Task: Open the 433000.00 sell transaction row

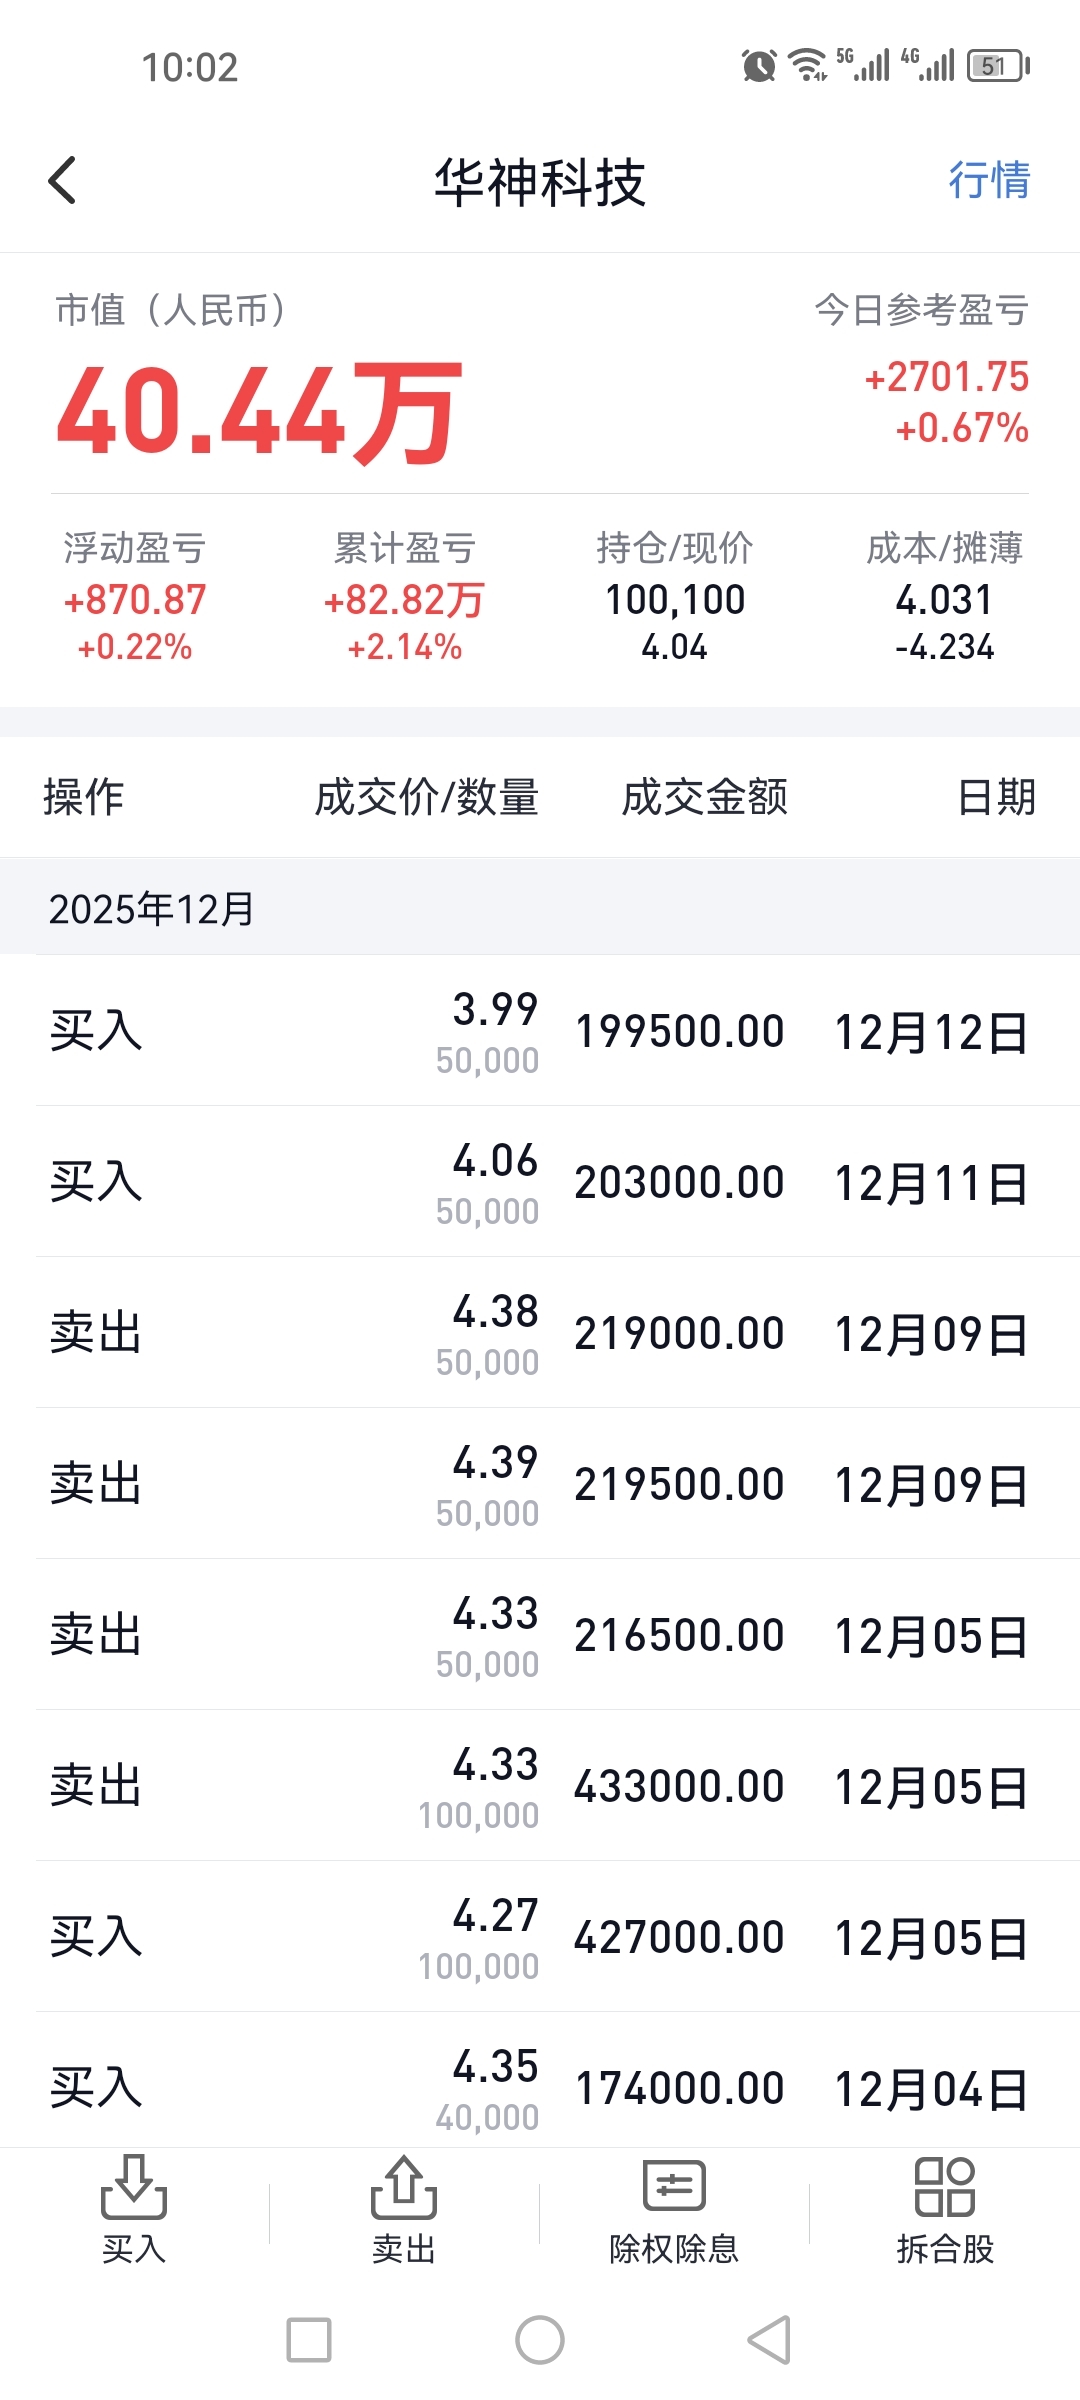Action: (x=540, y=1786)
